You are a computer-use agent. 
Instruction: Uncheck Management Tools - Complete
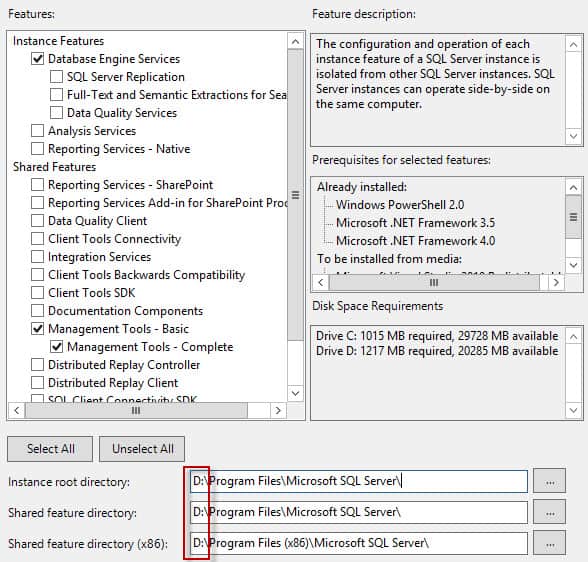pyautogui.click(x=56, y=347)
